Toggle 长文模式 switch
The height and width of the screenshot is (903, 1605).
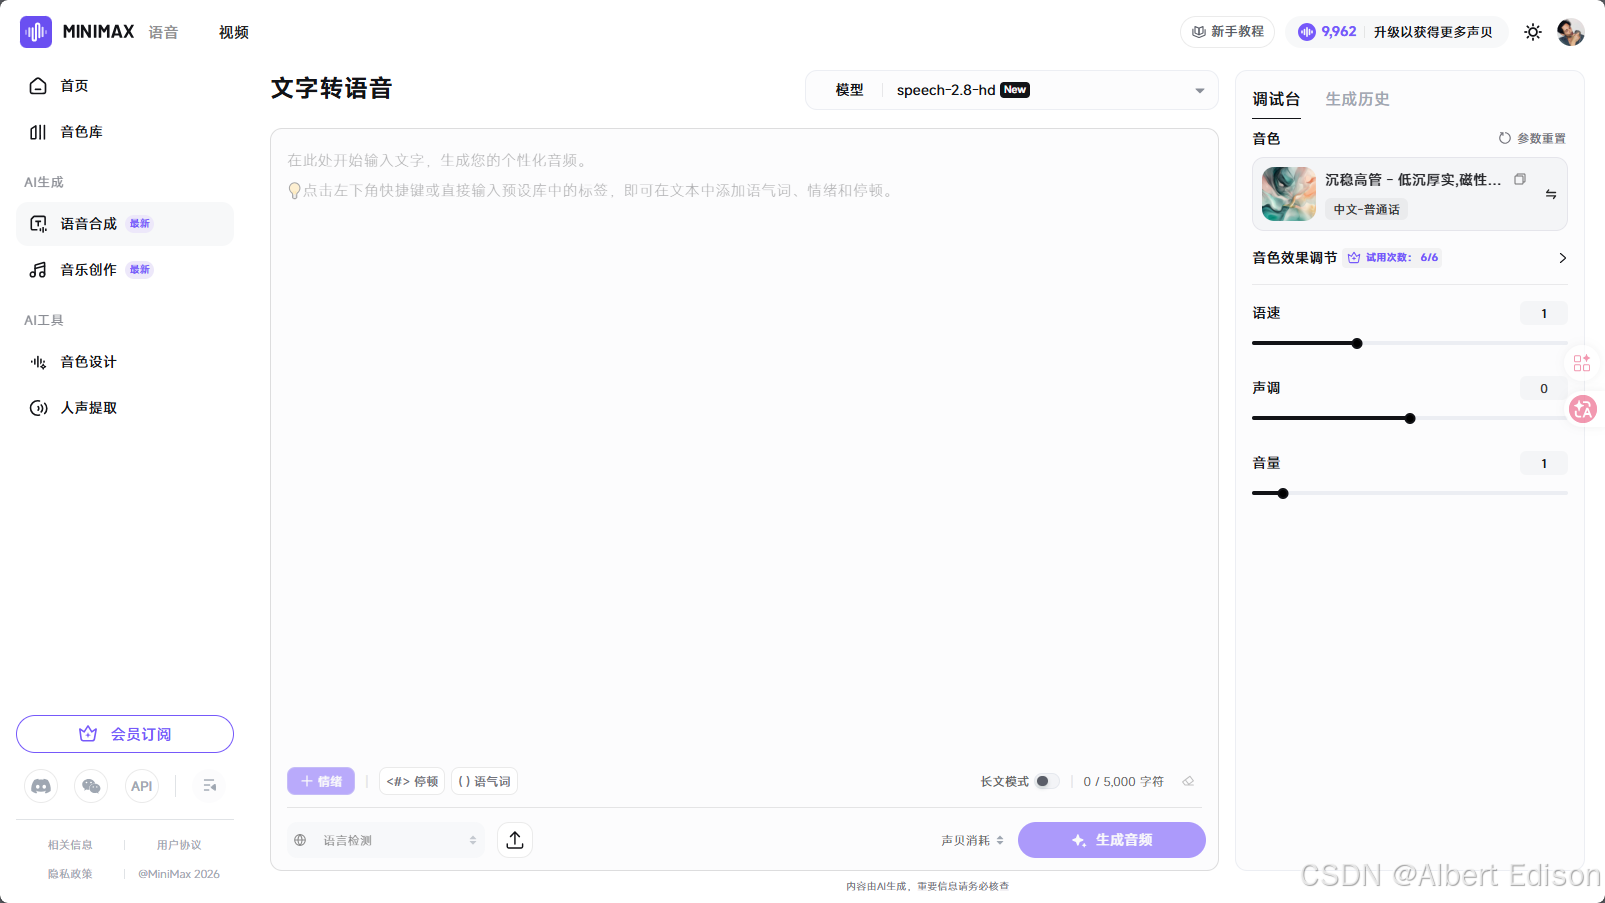tap(1046, 781)
